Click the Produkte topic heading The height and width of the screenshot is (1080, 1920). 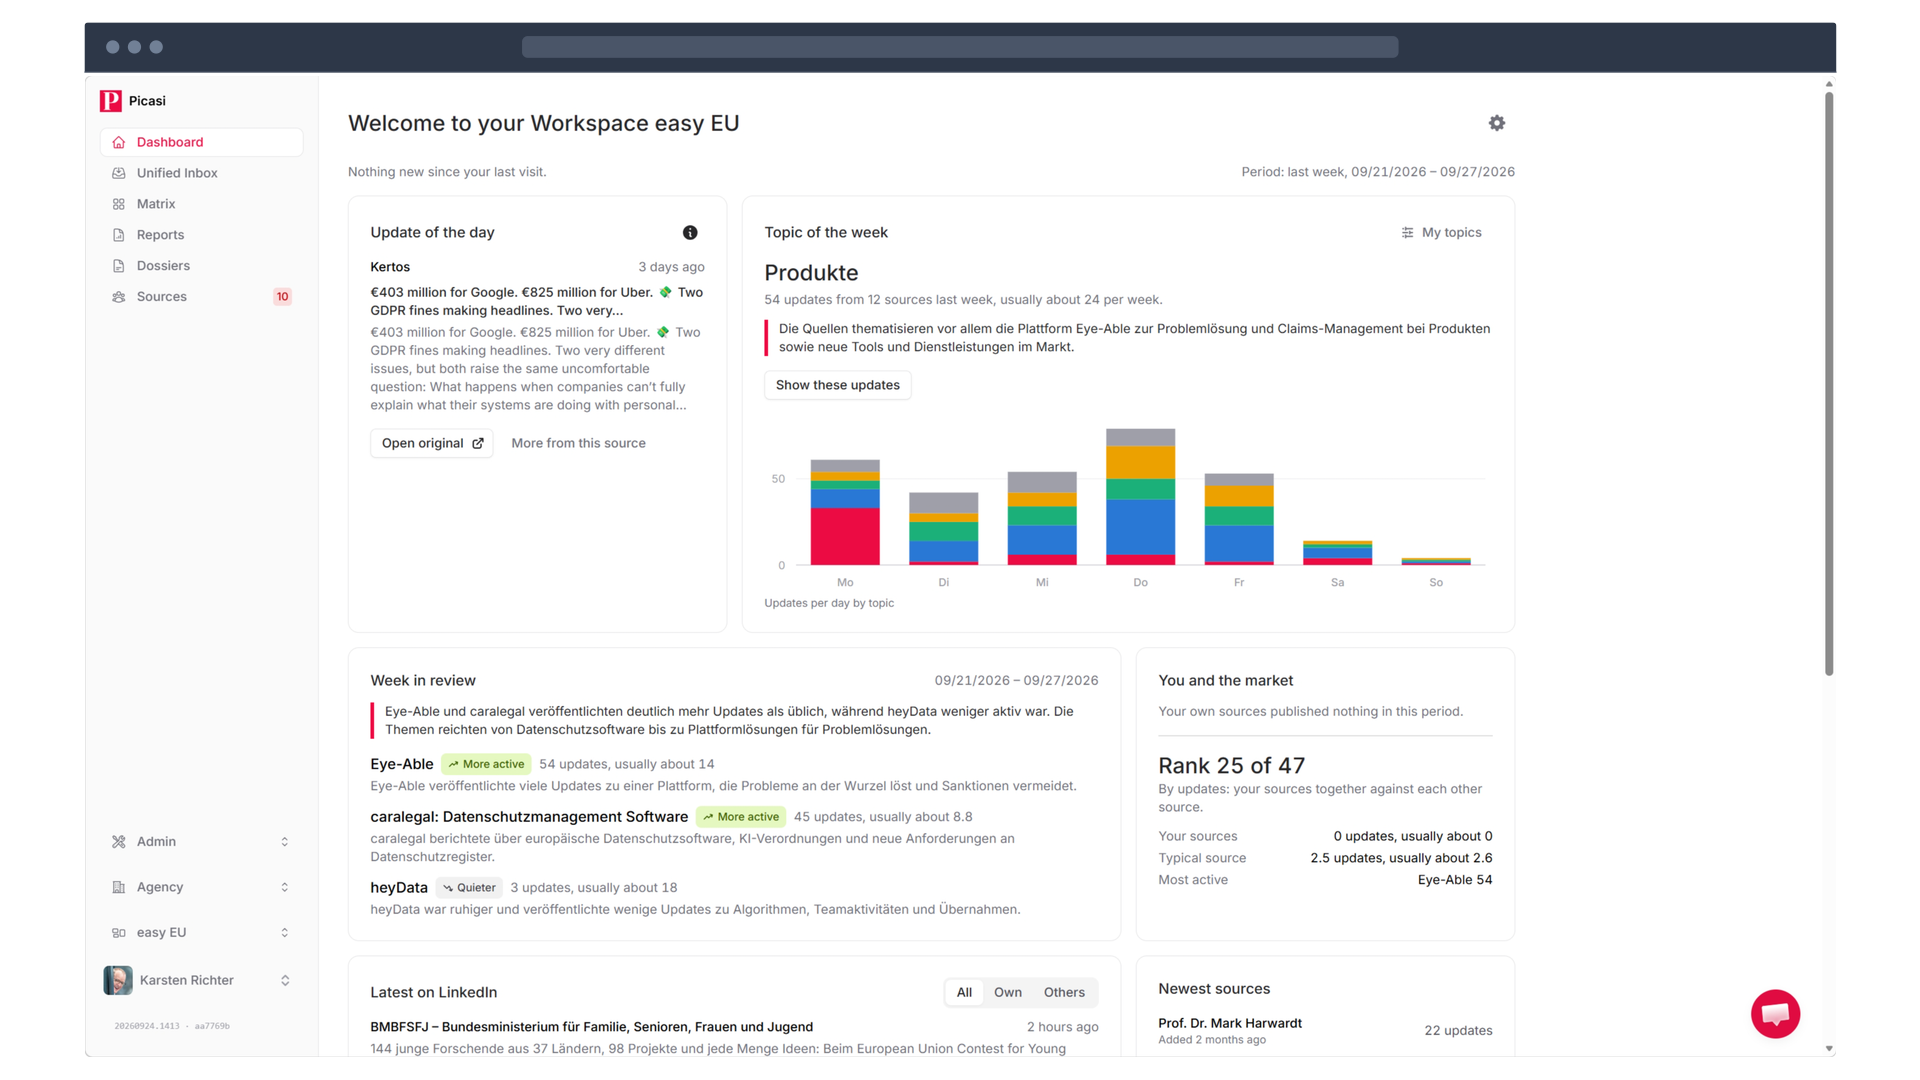click(x=811, y=273)
